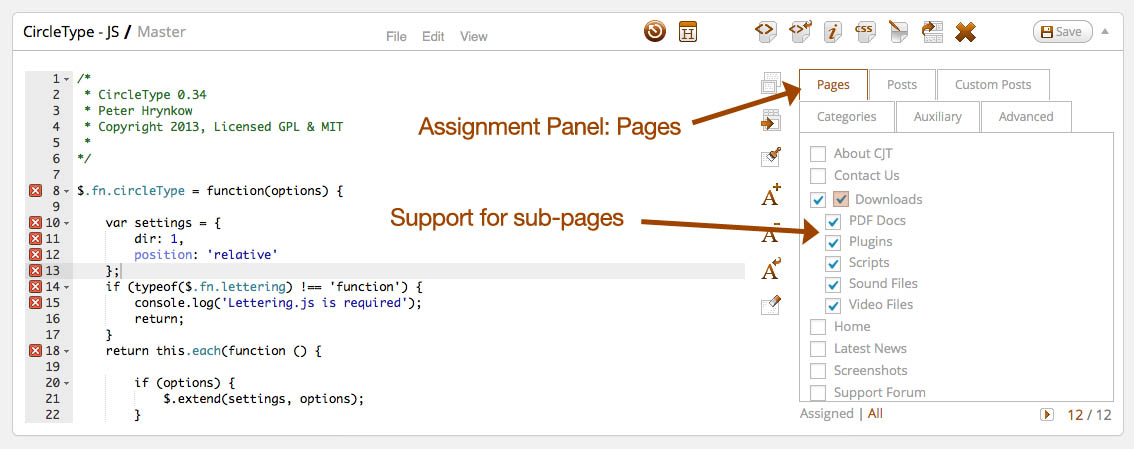Uncheck the Plugins sub-page checkbox
This screenshot has height=449, width=1134.
[833, 242]
